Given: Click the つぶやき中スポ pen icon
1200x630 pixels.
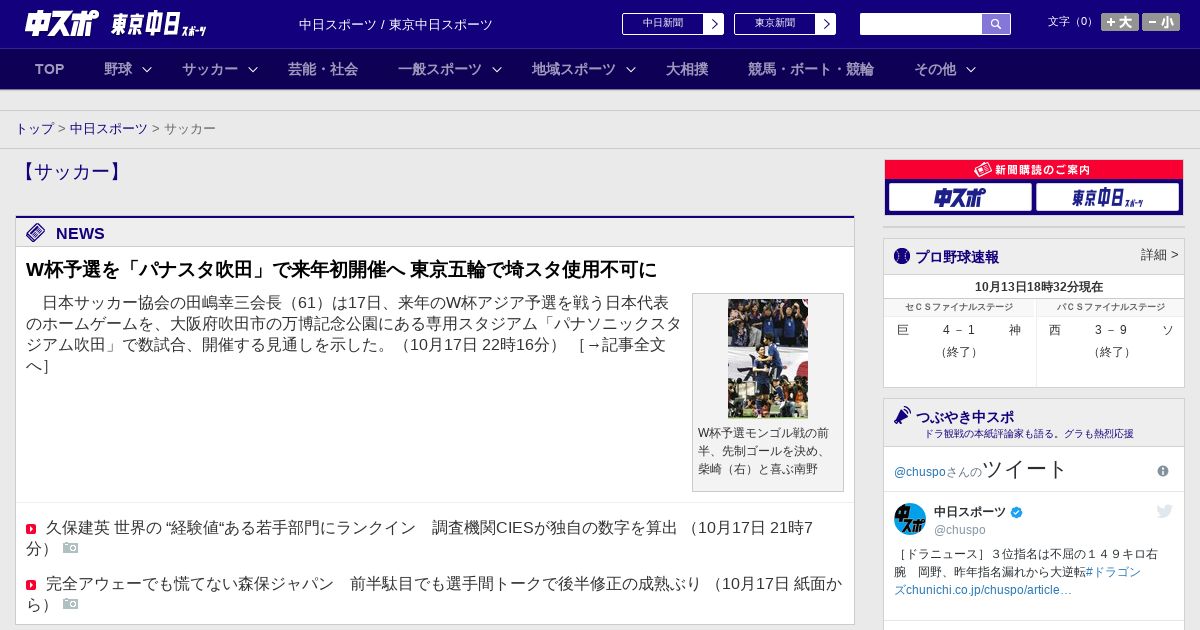Looking at the screenshot, I should coord(902,415).
